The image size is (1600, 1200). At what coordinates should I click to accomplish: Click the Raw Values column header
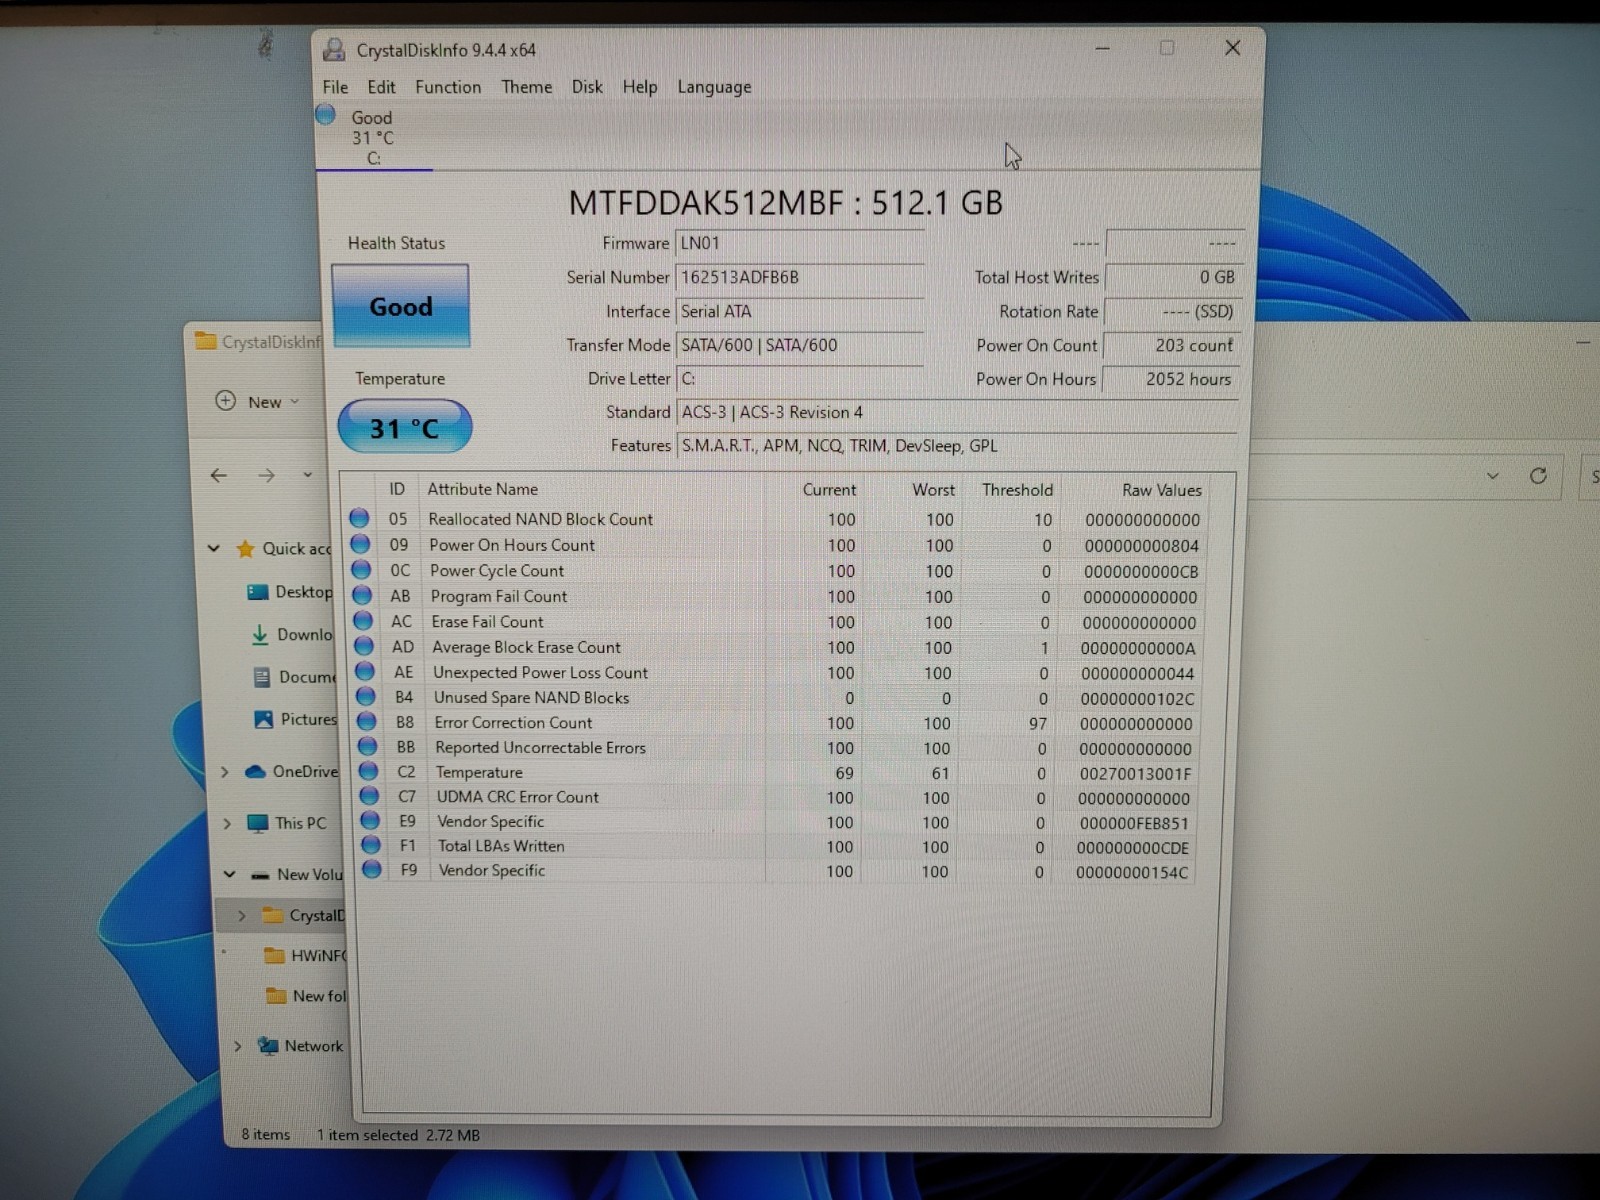pyautogui.click(x=1162, y=490)
